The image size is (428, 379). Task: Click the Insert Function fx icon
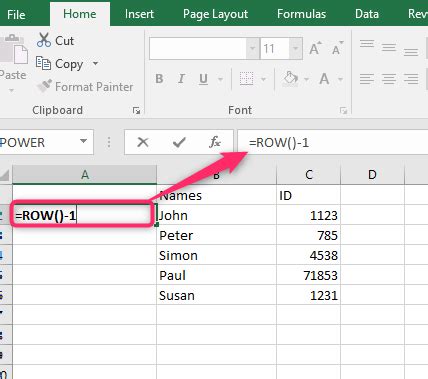point(215,142)
